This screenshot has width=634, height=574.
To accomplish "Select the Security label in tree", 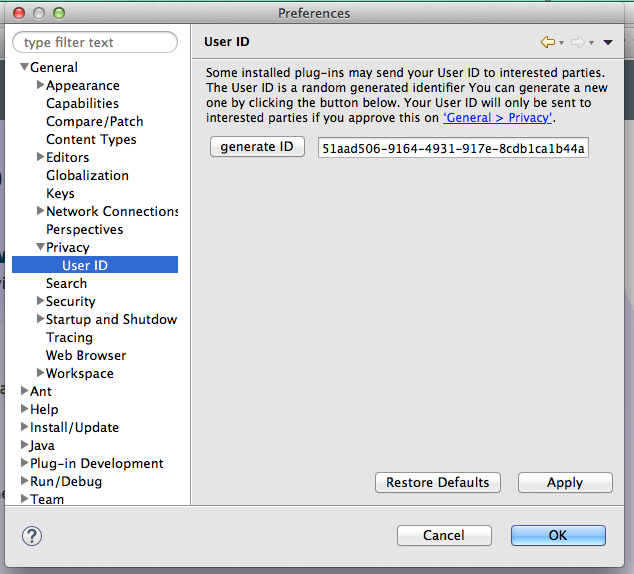I will [x=70, y=301].
